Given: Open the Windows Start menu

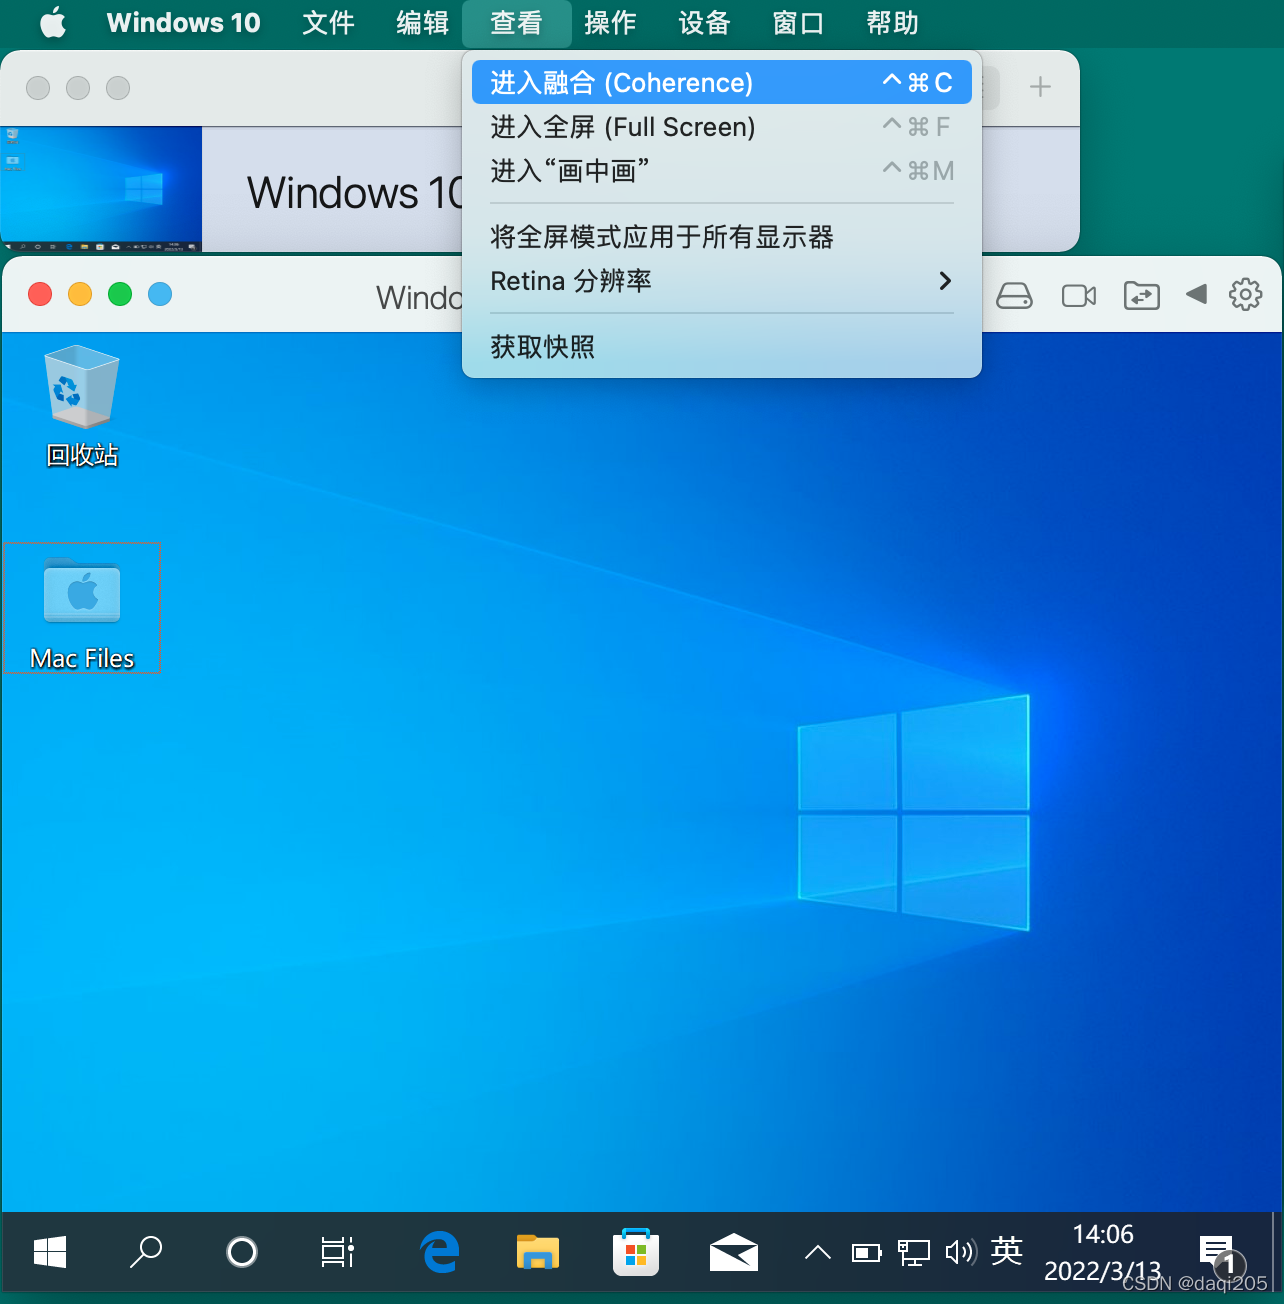Looking at the screenshot, I should [x=50, y=1251].
